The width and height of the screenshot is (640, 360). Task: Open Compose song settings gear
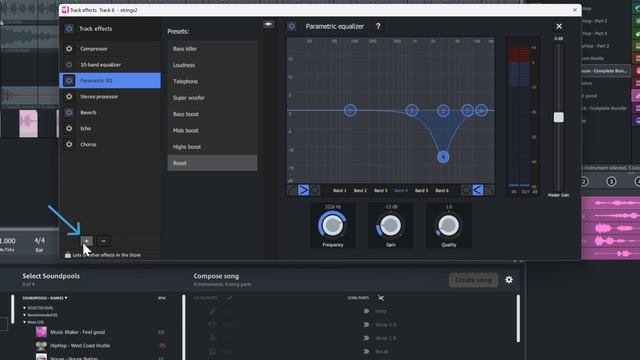509,280
